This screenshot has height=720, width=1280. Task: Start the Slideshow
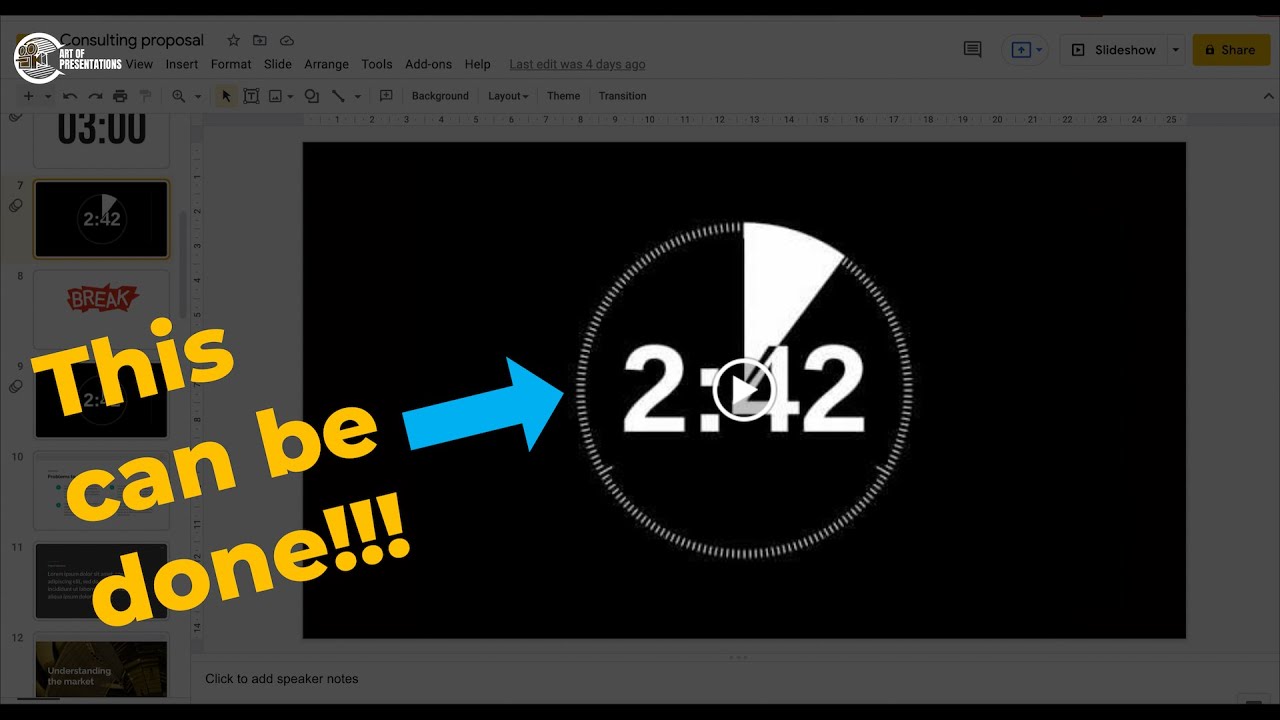[1114, 50]
